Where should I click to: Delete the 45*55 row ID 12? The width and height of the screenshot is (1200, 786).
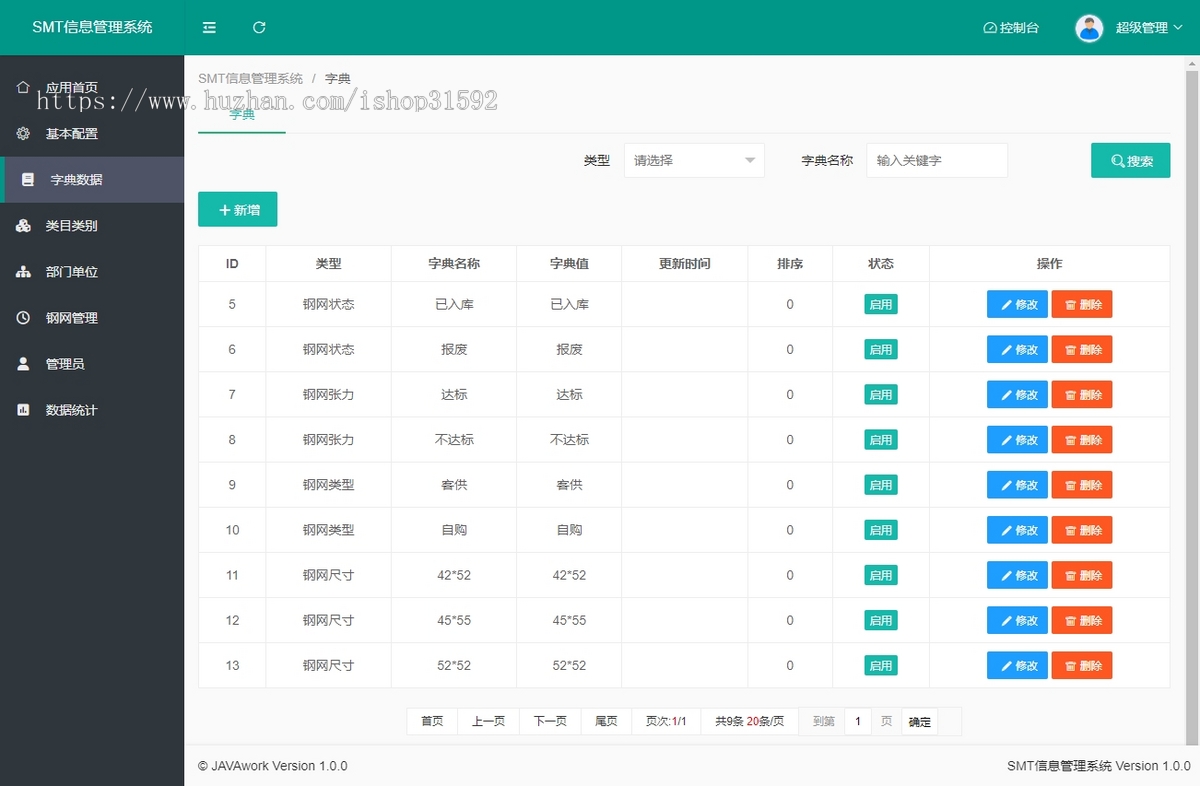click(x=1082, y=620)
